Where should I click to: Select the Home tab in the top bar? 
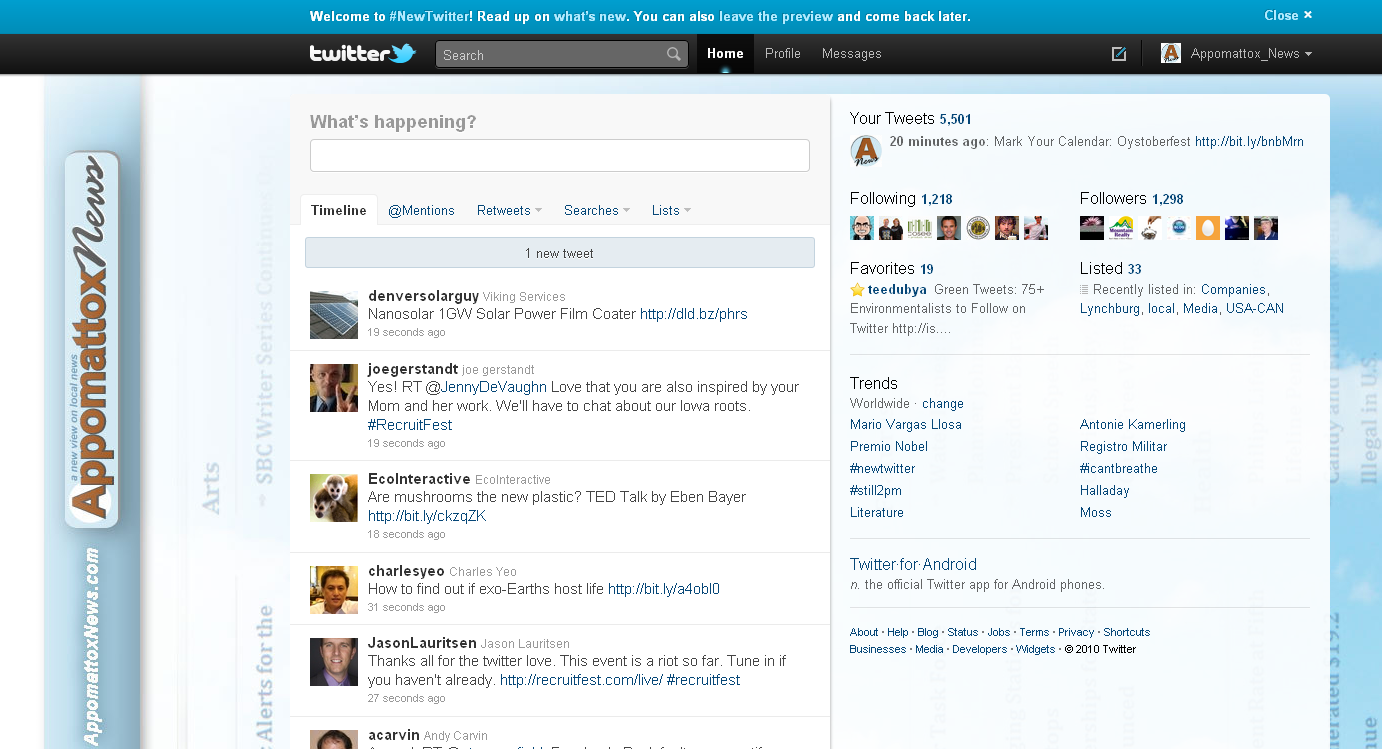(725, 54)
